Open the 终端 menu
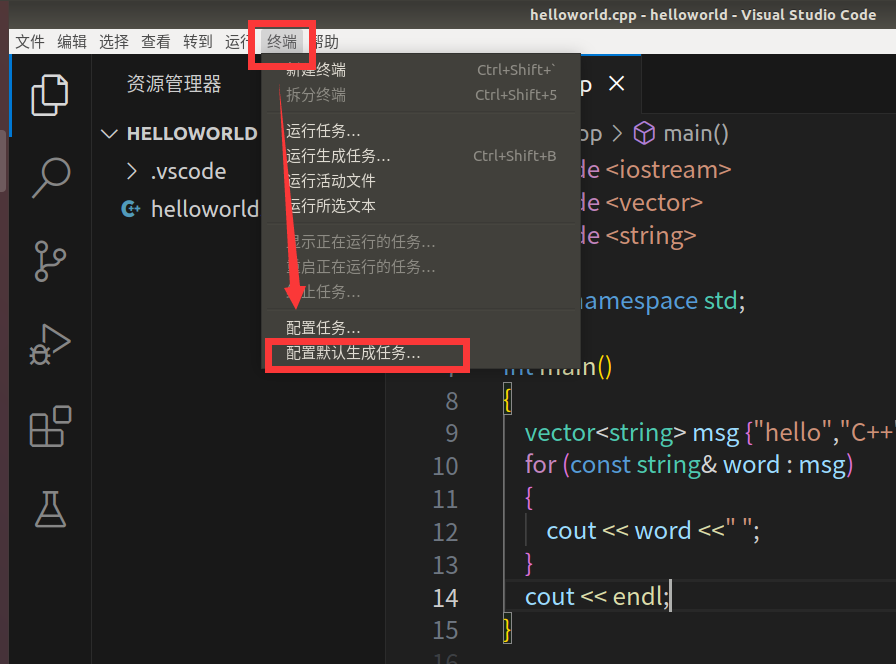Viewport: 896px width, 664px height. pos(282,42)
